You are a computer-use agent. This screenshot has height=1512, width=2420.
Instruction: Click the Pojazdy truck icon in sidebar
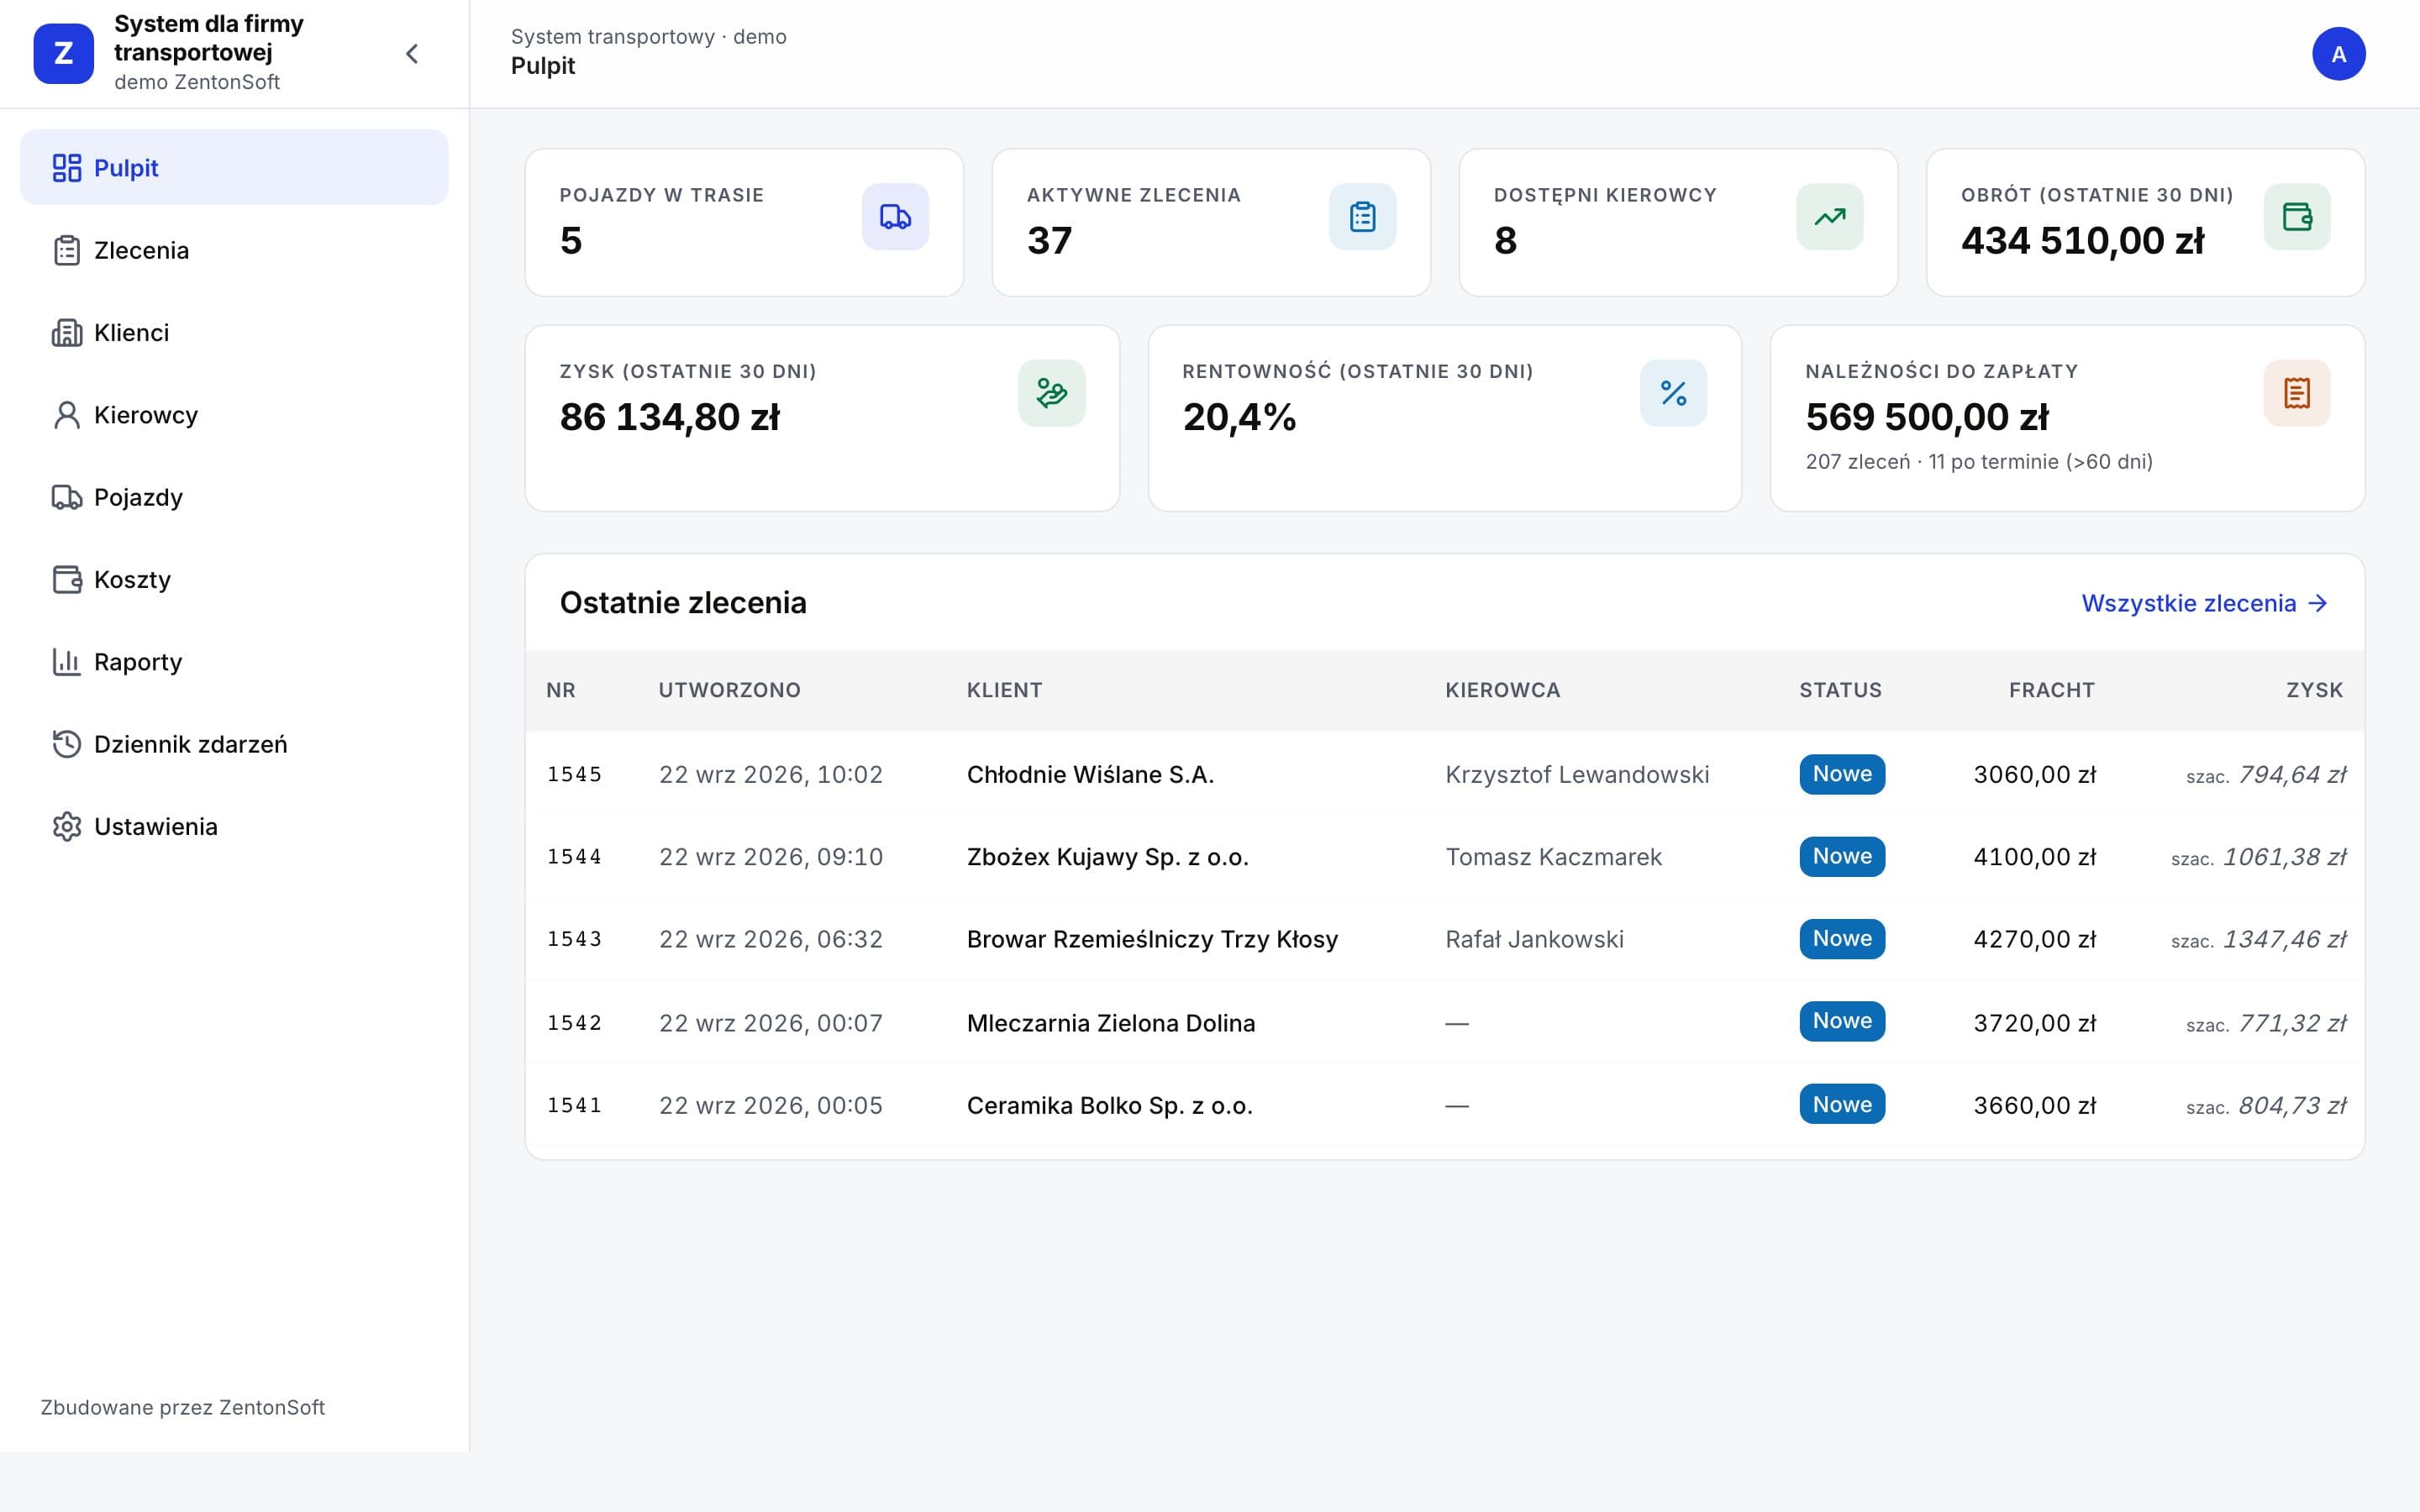pyautogui.click(x=67, y=497)
